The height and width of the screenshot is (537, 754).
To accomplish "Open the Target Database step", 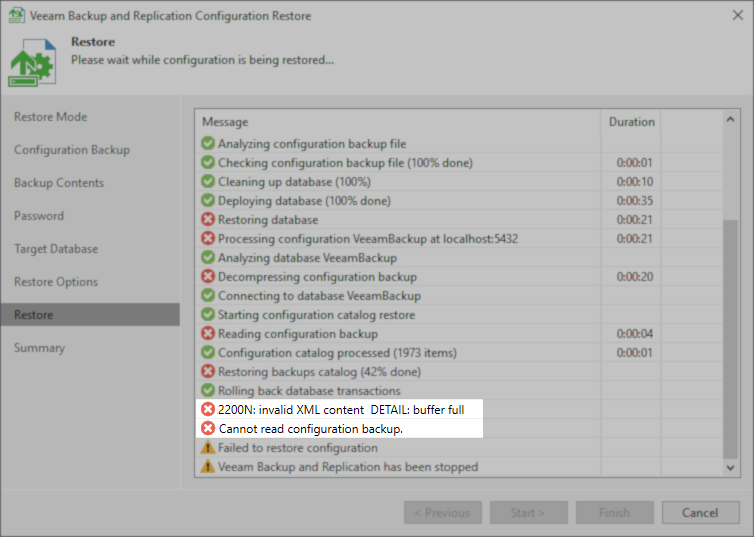I will [x=56, y=249].
